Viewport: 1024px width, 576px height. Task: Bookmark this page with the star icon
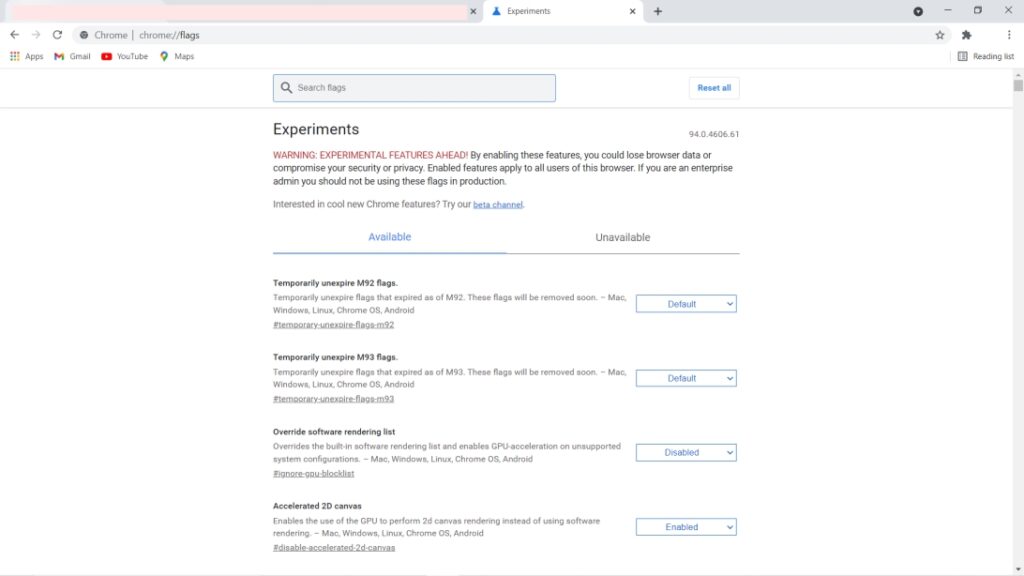[x=940, y=35]
